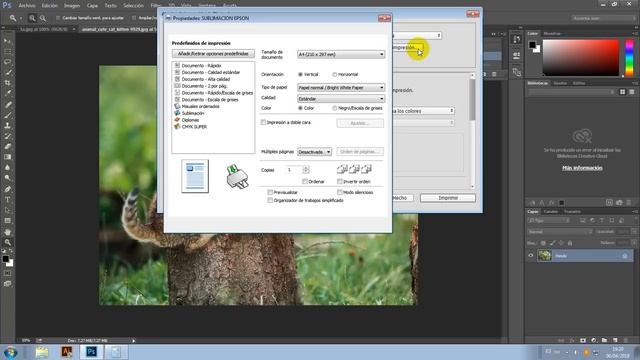
Task: Select the Lasso tool
Action: click(7, 62)
